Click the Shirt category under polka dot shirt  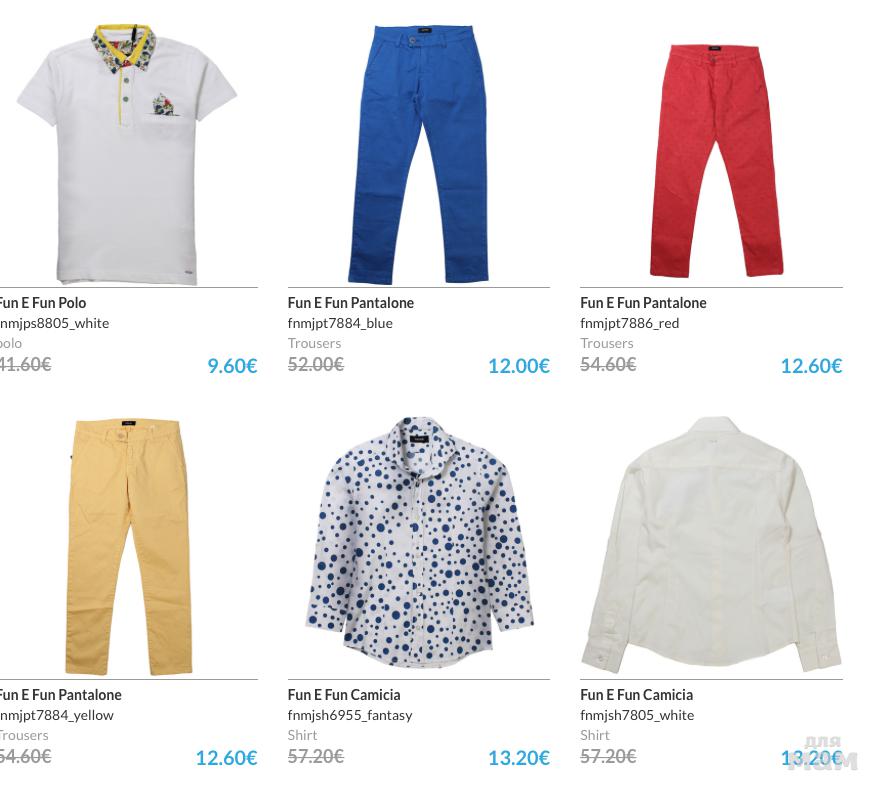point(302,735)
